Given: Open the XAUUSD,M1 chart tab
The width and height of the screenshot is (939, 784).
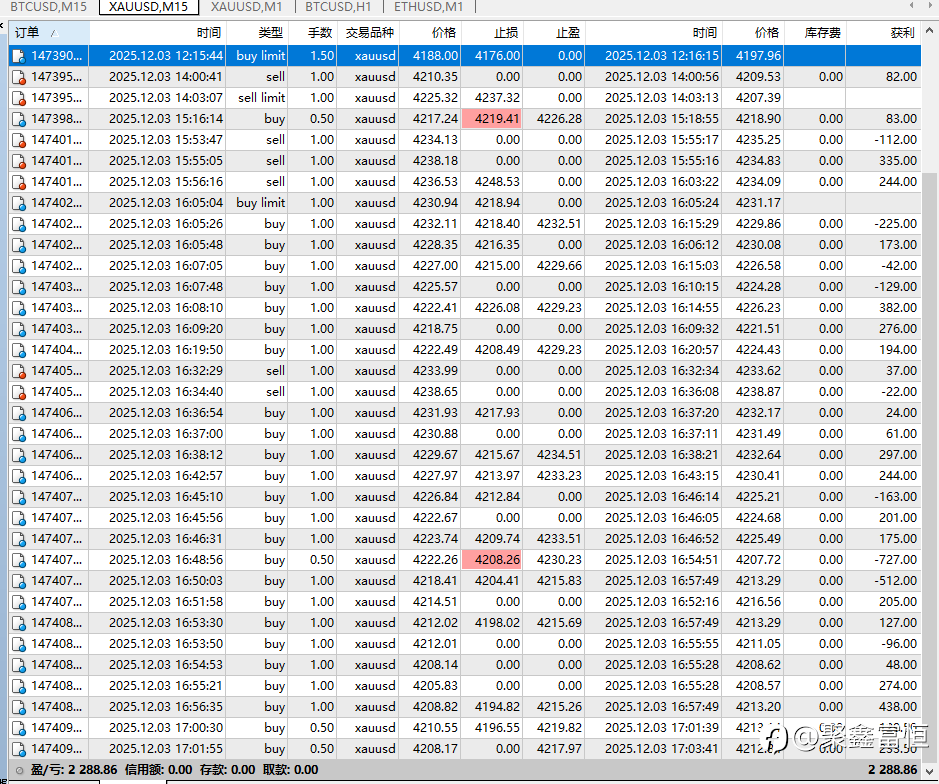Looking at the screenshot, I should 246,7.
